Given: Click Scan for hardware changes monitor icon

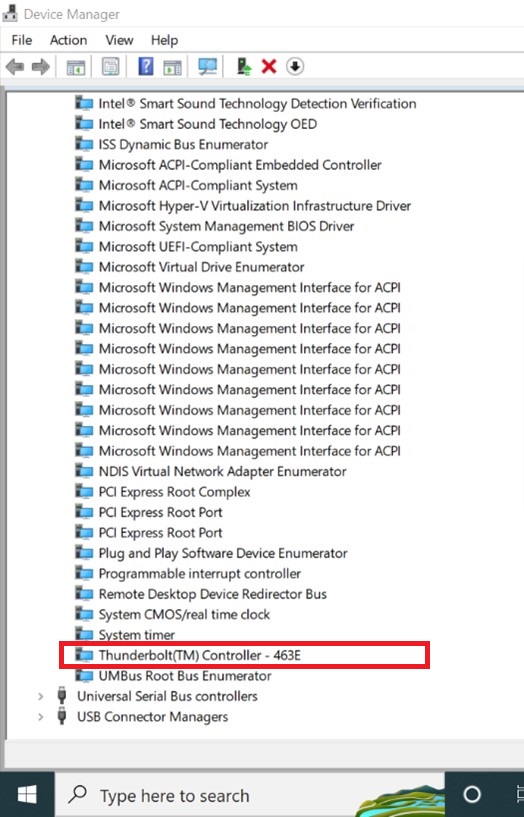Looking at the screenshot, I should click(208, 67).
